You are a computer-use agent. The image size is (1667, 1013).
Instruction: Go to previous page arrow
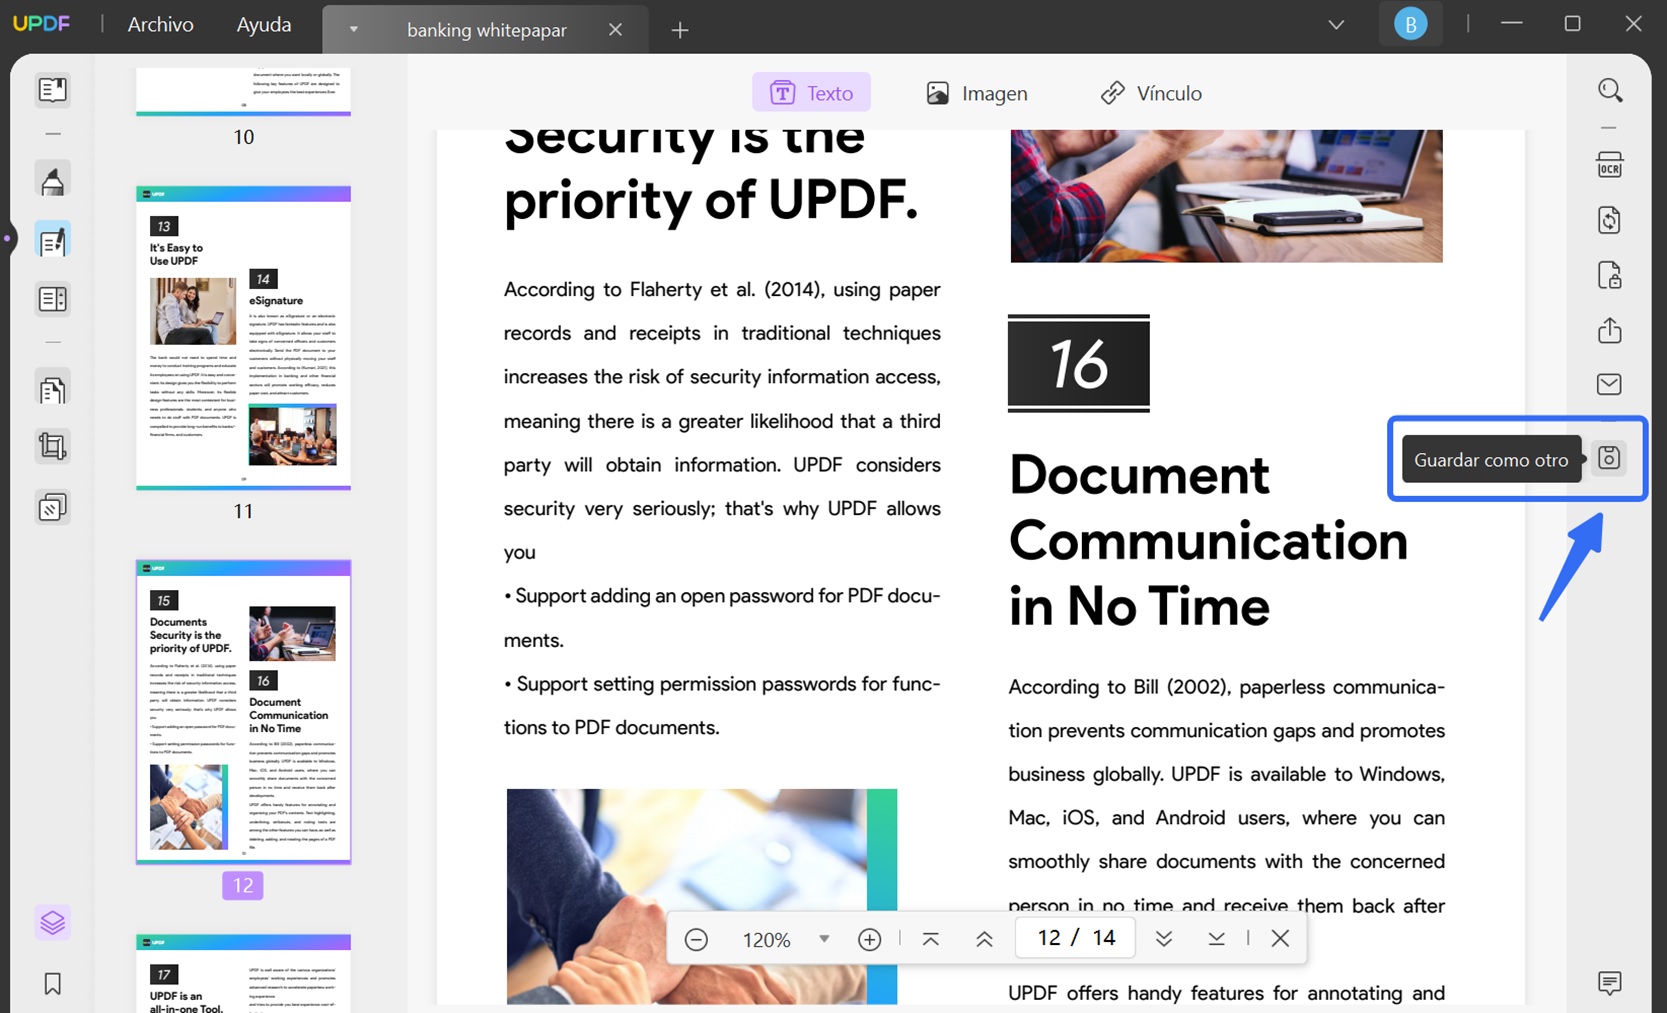[984, 939]
